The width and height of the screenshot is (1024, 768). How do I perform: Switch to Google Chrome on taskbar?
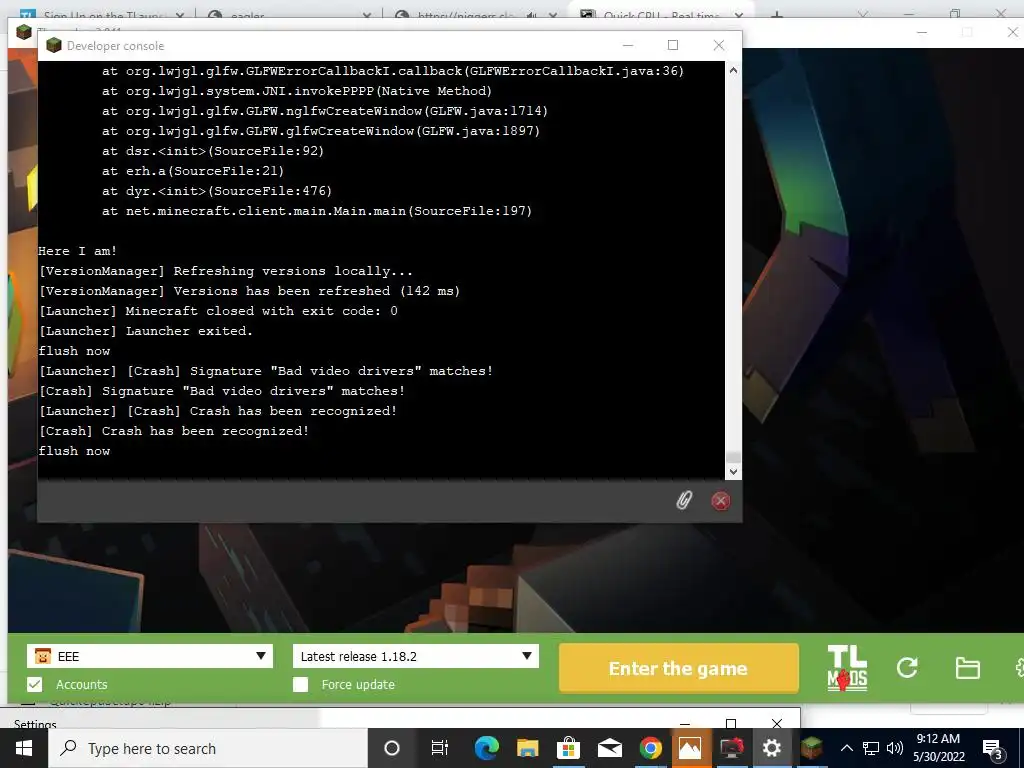(x=650, y=748)
